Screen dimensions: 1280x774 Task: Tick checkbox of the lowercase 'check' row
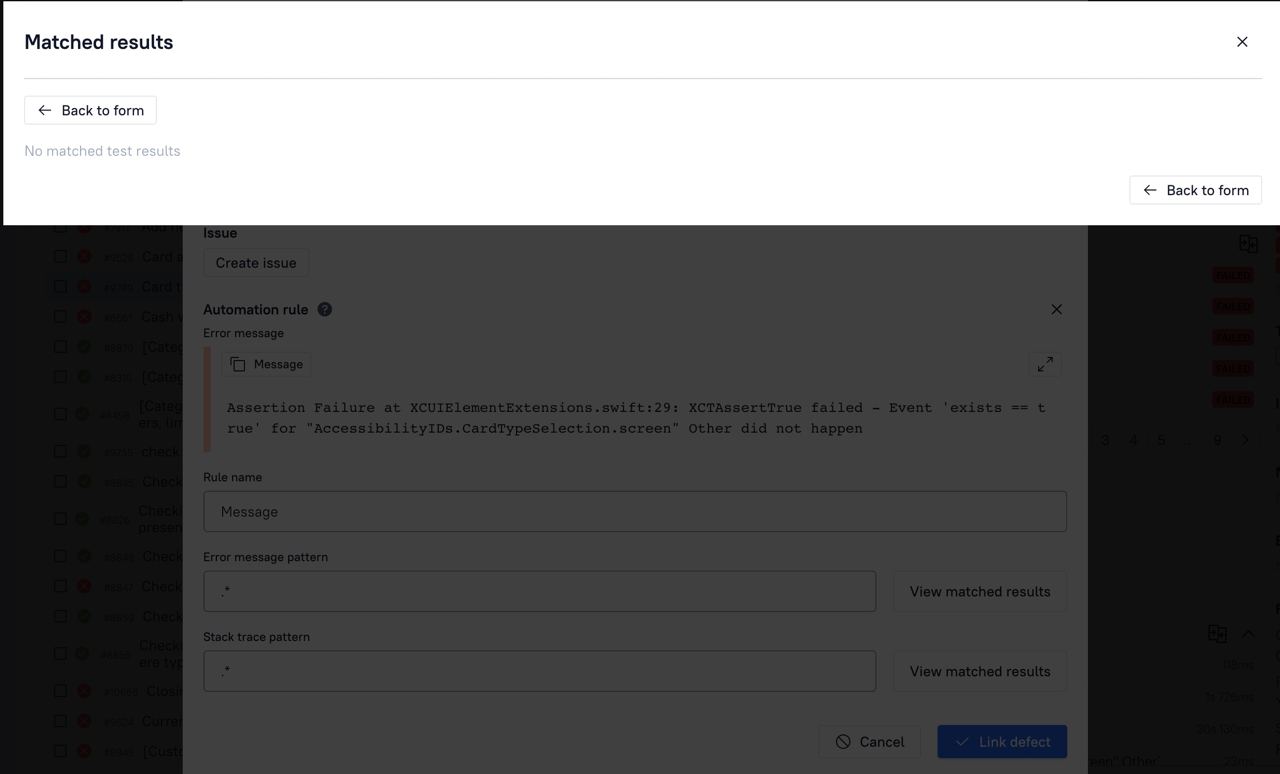click(61, 451)
